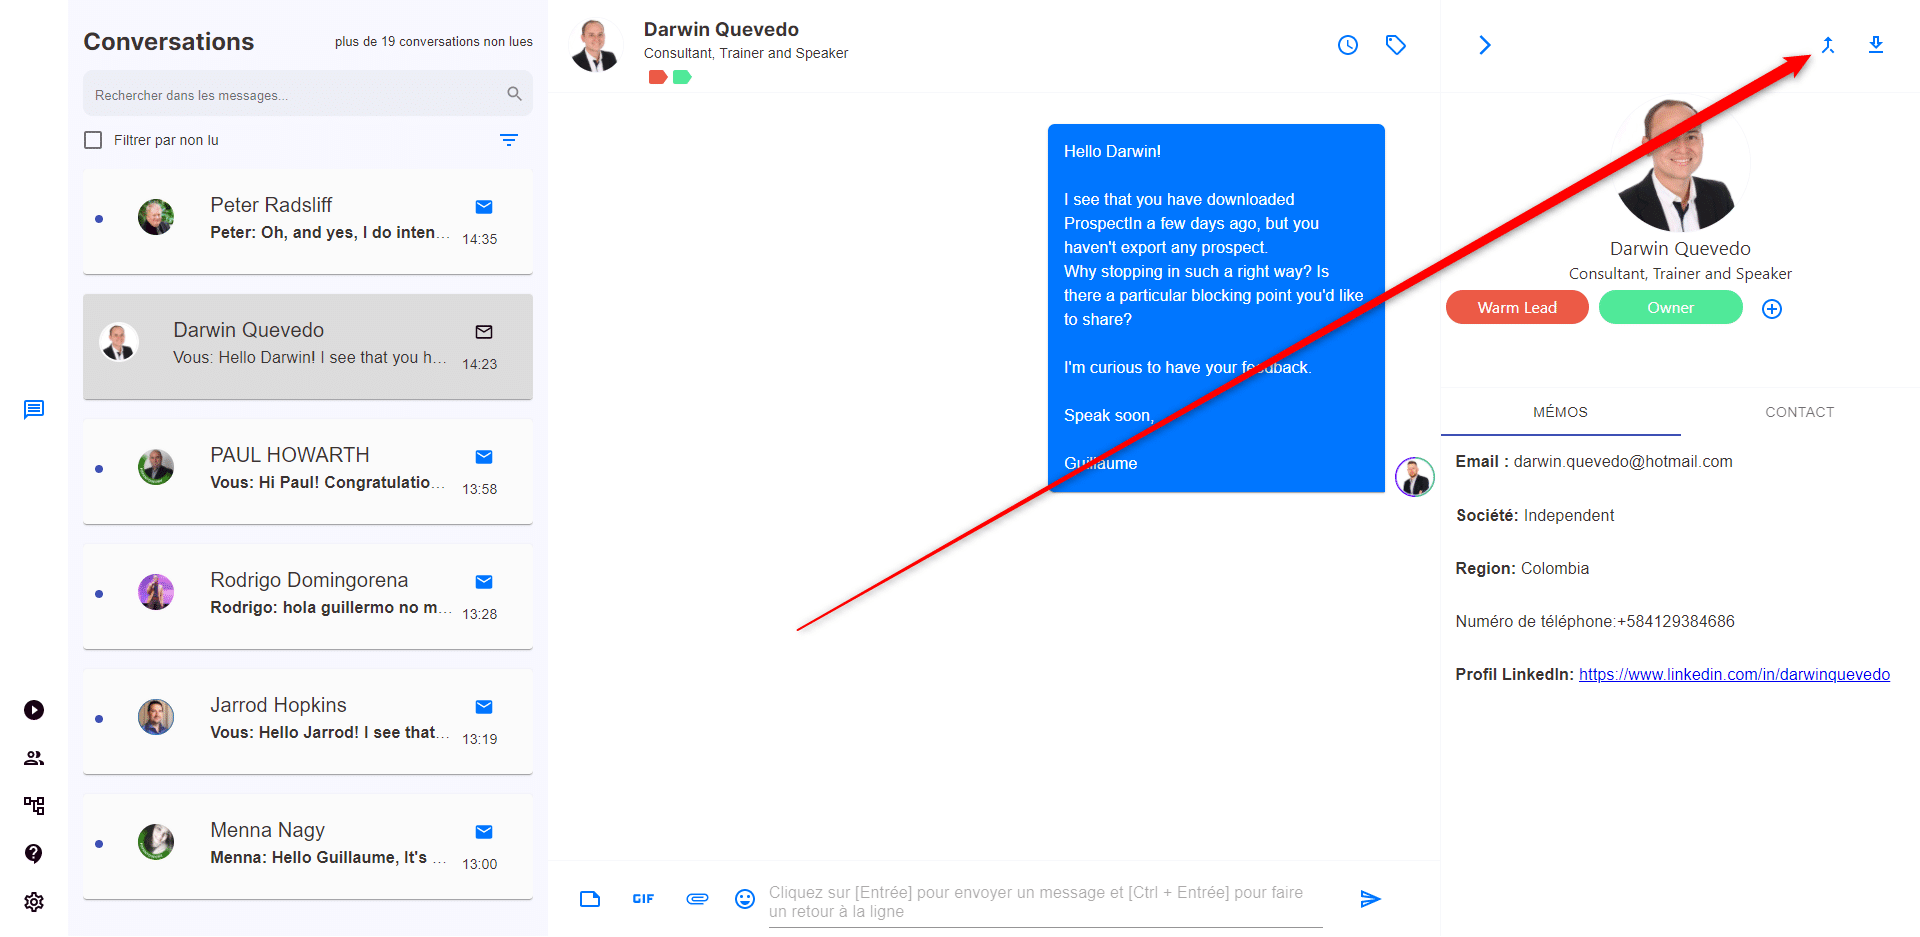Click the 14:35 timestamp on Peter's conversation

point(480,239)
